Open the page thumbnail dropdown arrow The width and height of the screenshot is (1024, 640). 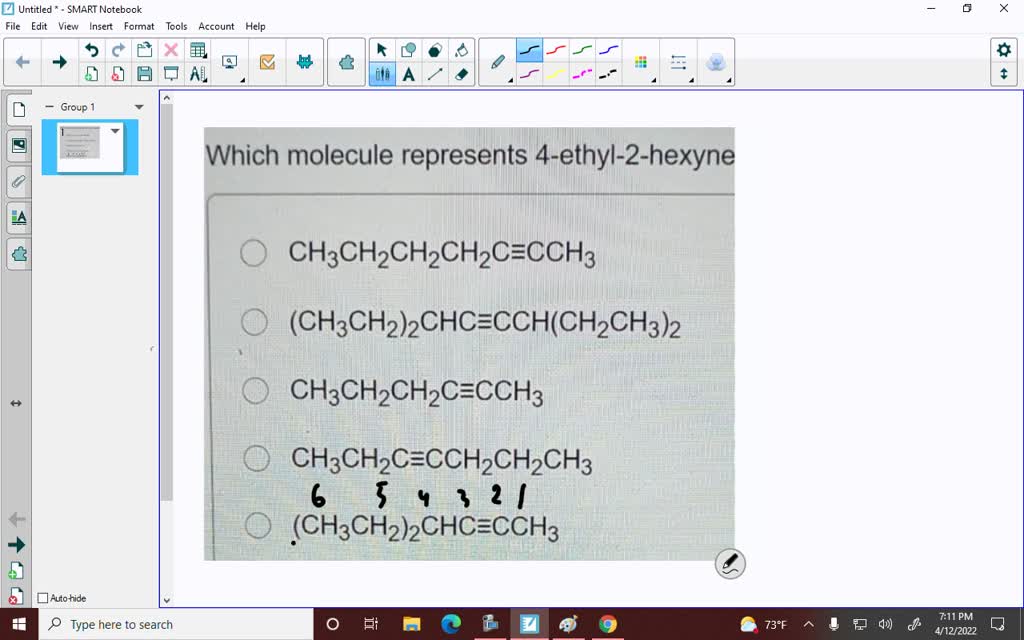[x=115, y=131]
